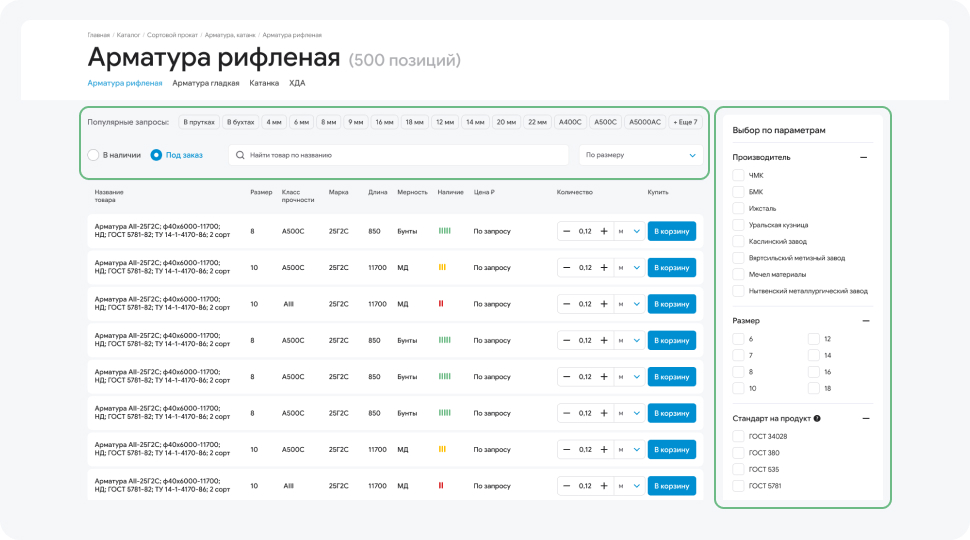Click the Мерность column header
The image size is (970, 540).
tap(412, 192)
